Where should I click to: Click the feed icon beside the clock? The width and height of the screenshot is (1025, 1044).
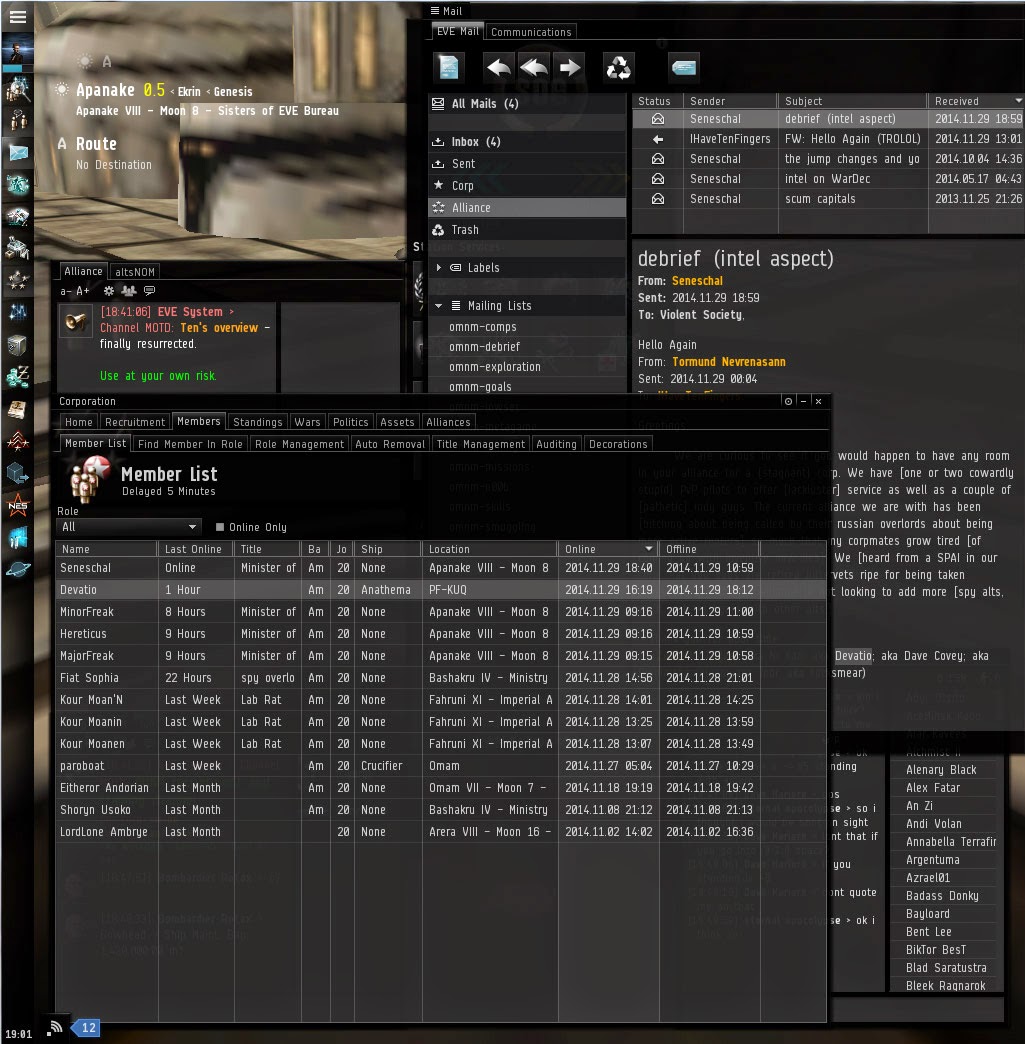(56, 1027)
